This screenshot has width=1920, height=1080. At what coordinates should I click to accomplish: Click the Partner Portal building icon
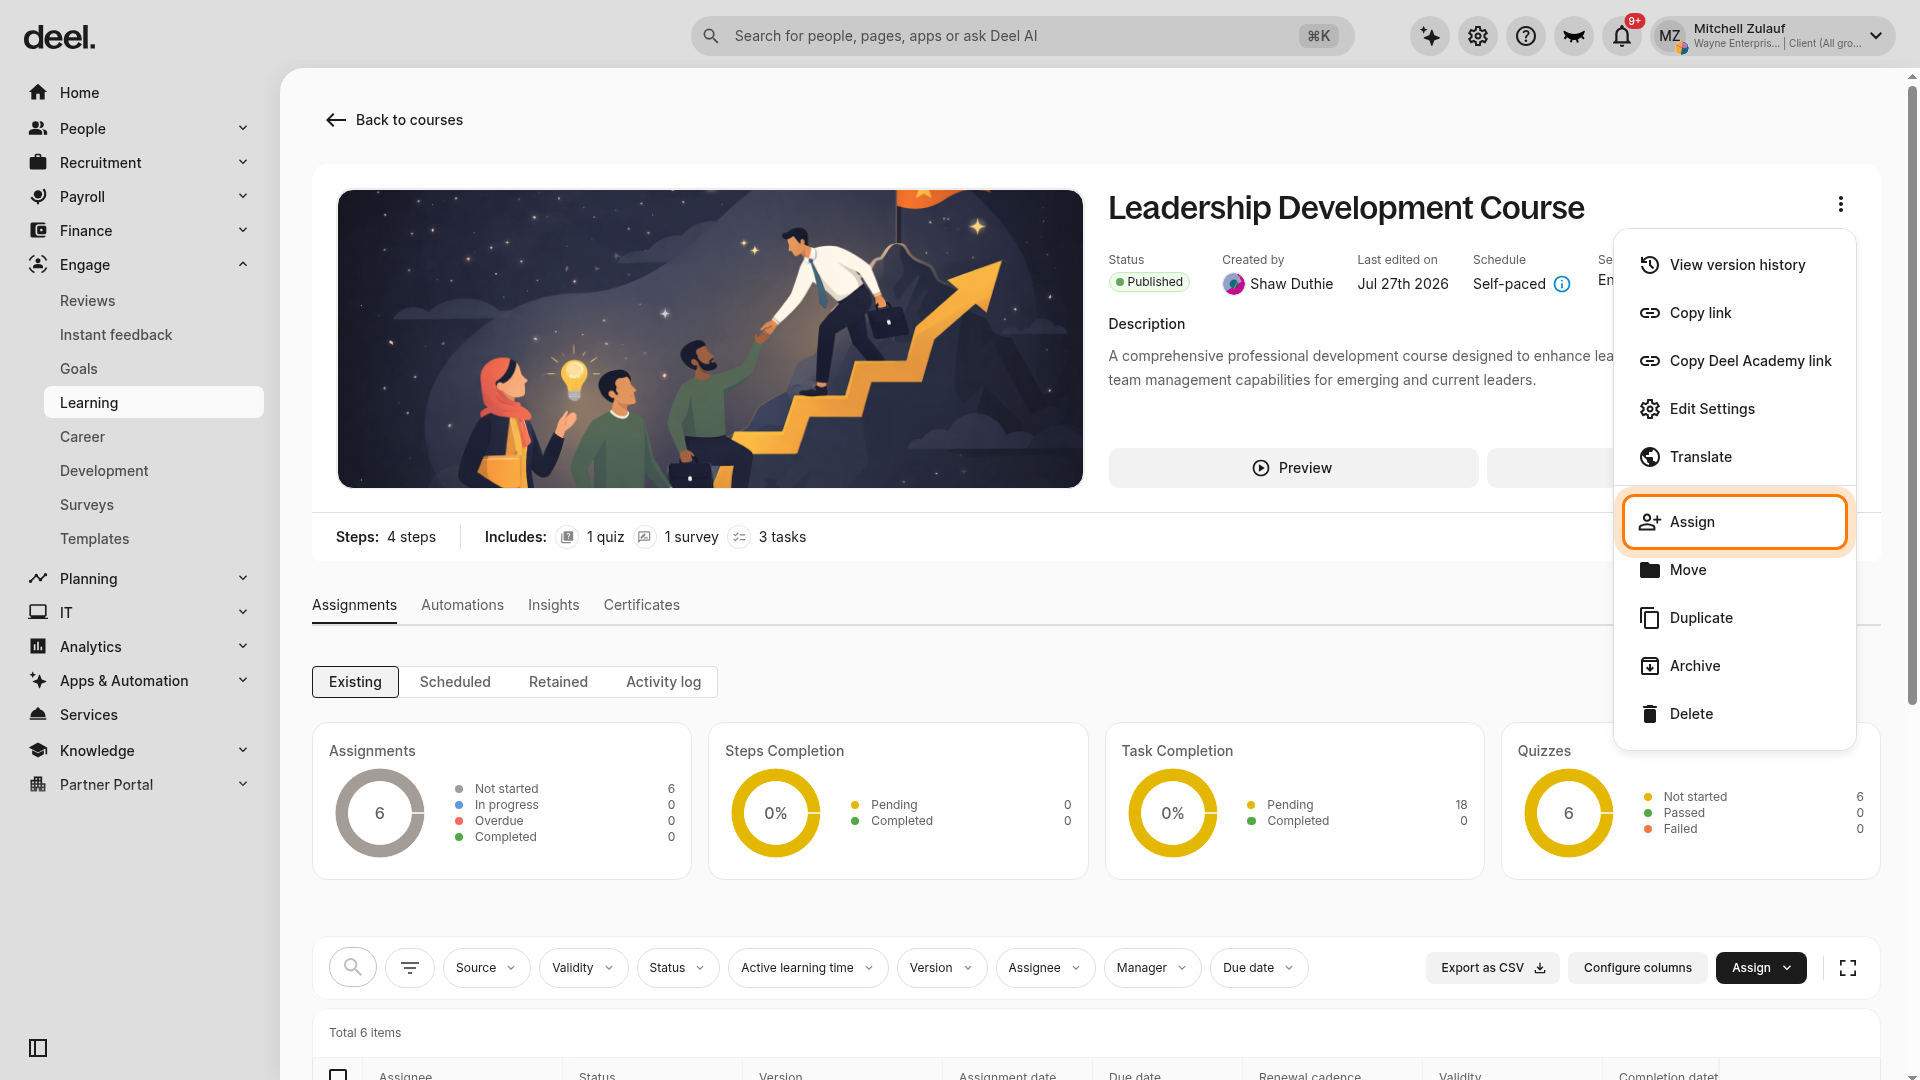click(x=38, y=784)
